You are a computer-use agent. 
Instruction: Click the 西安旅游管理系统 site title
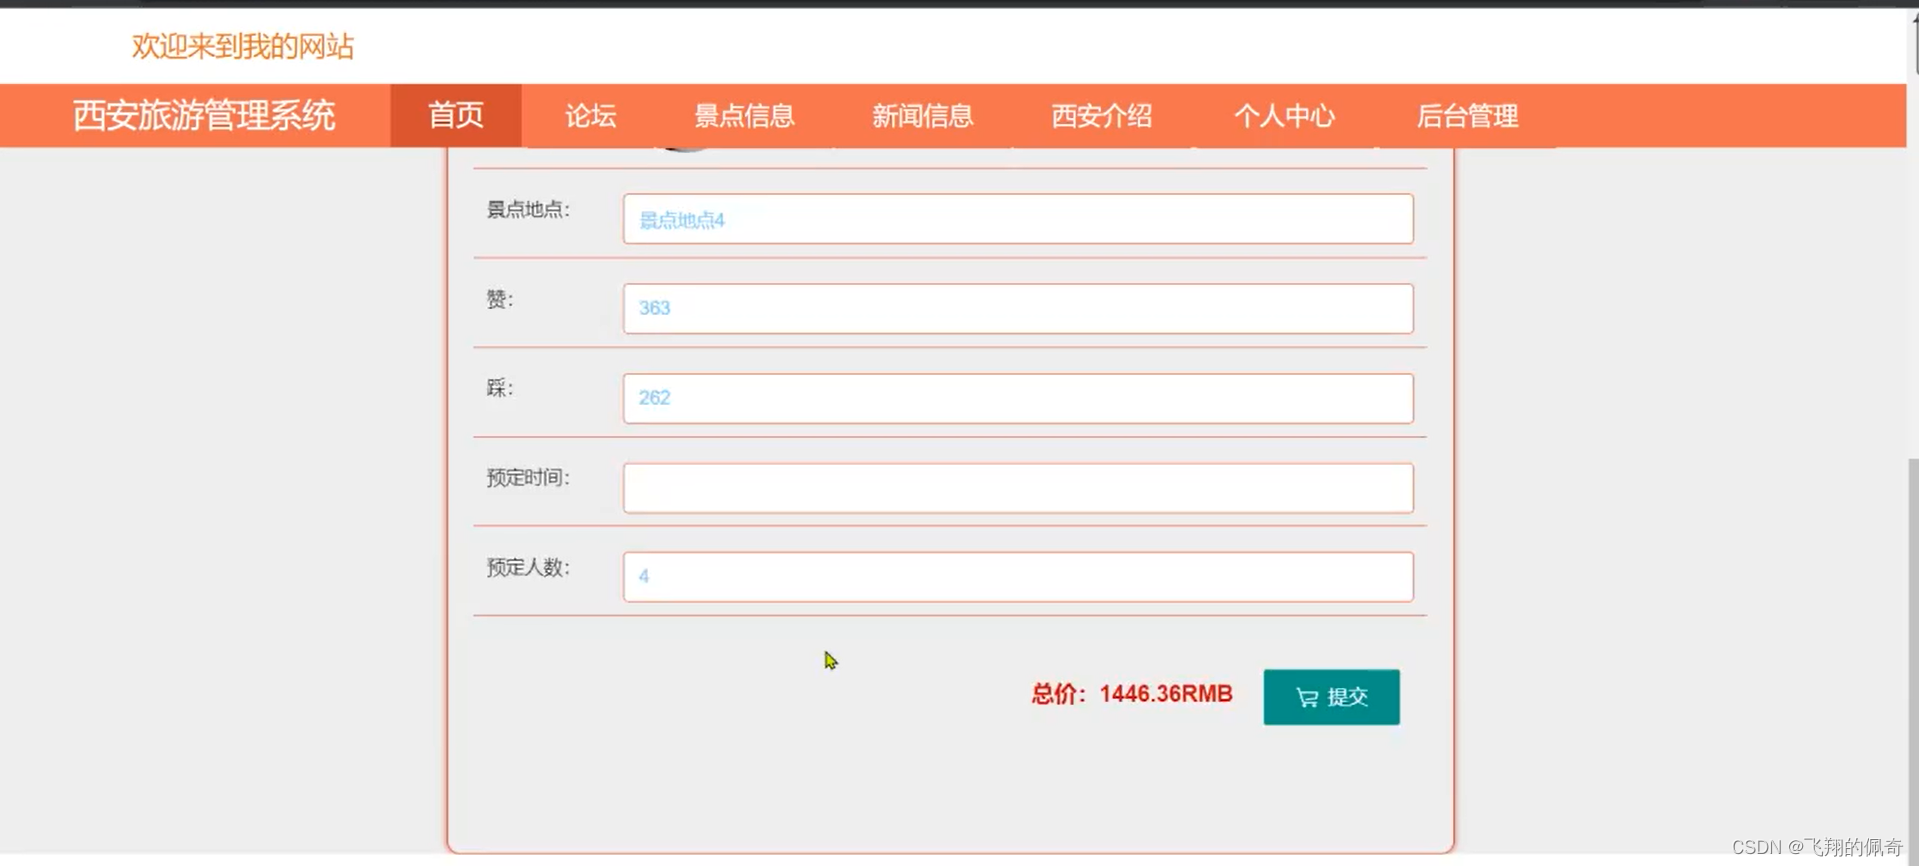(x=204, y=115)
